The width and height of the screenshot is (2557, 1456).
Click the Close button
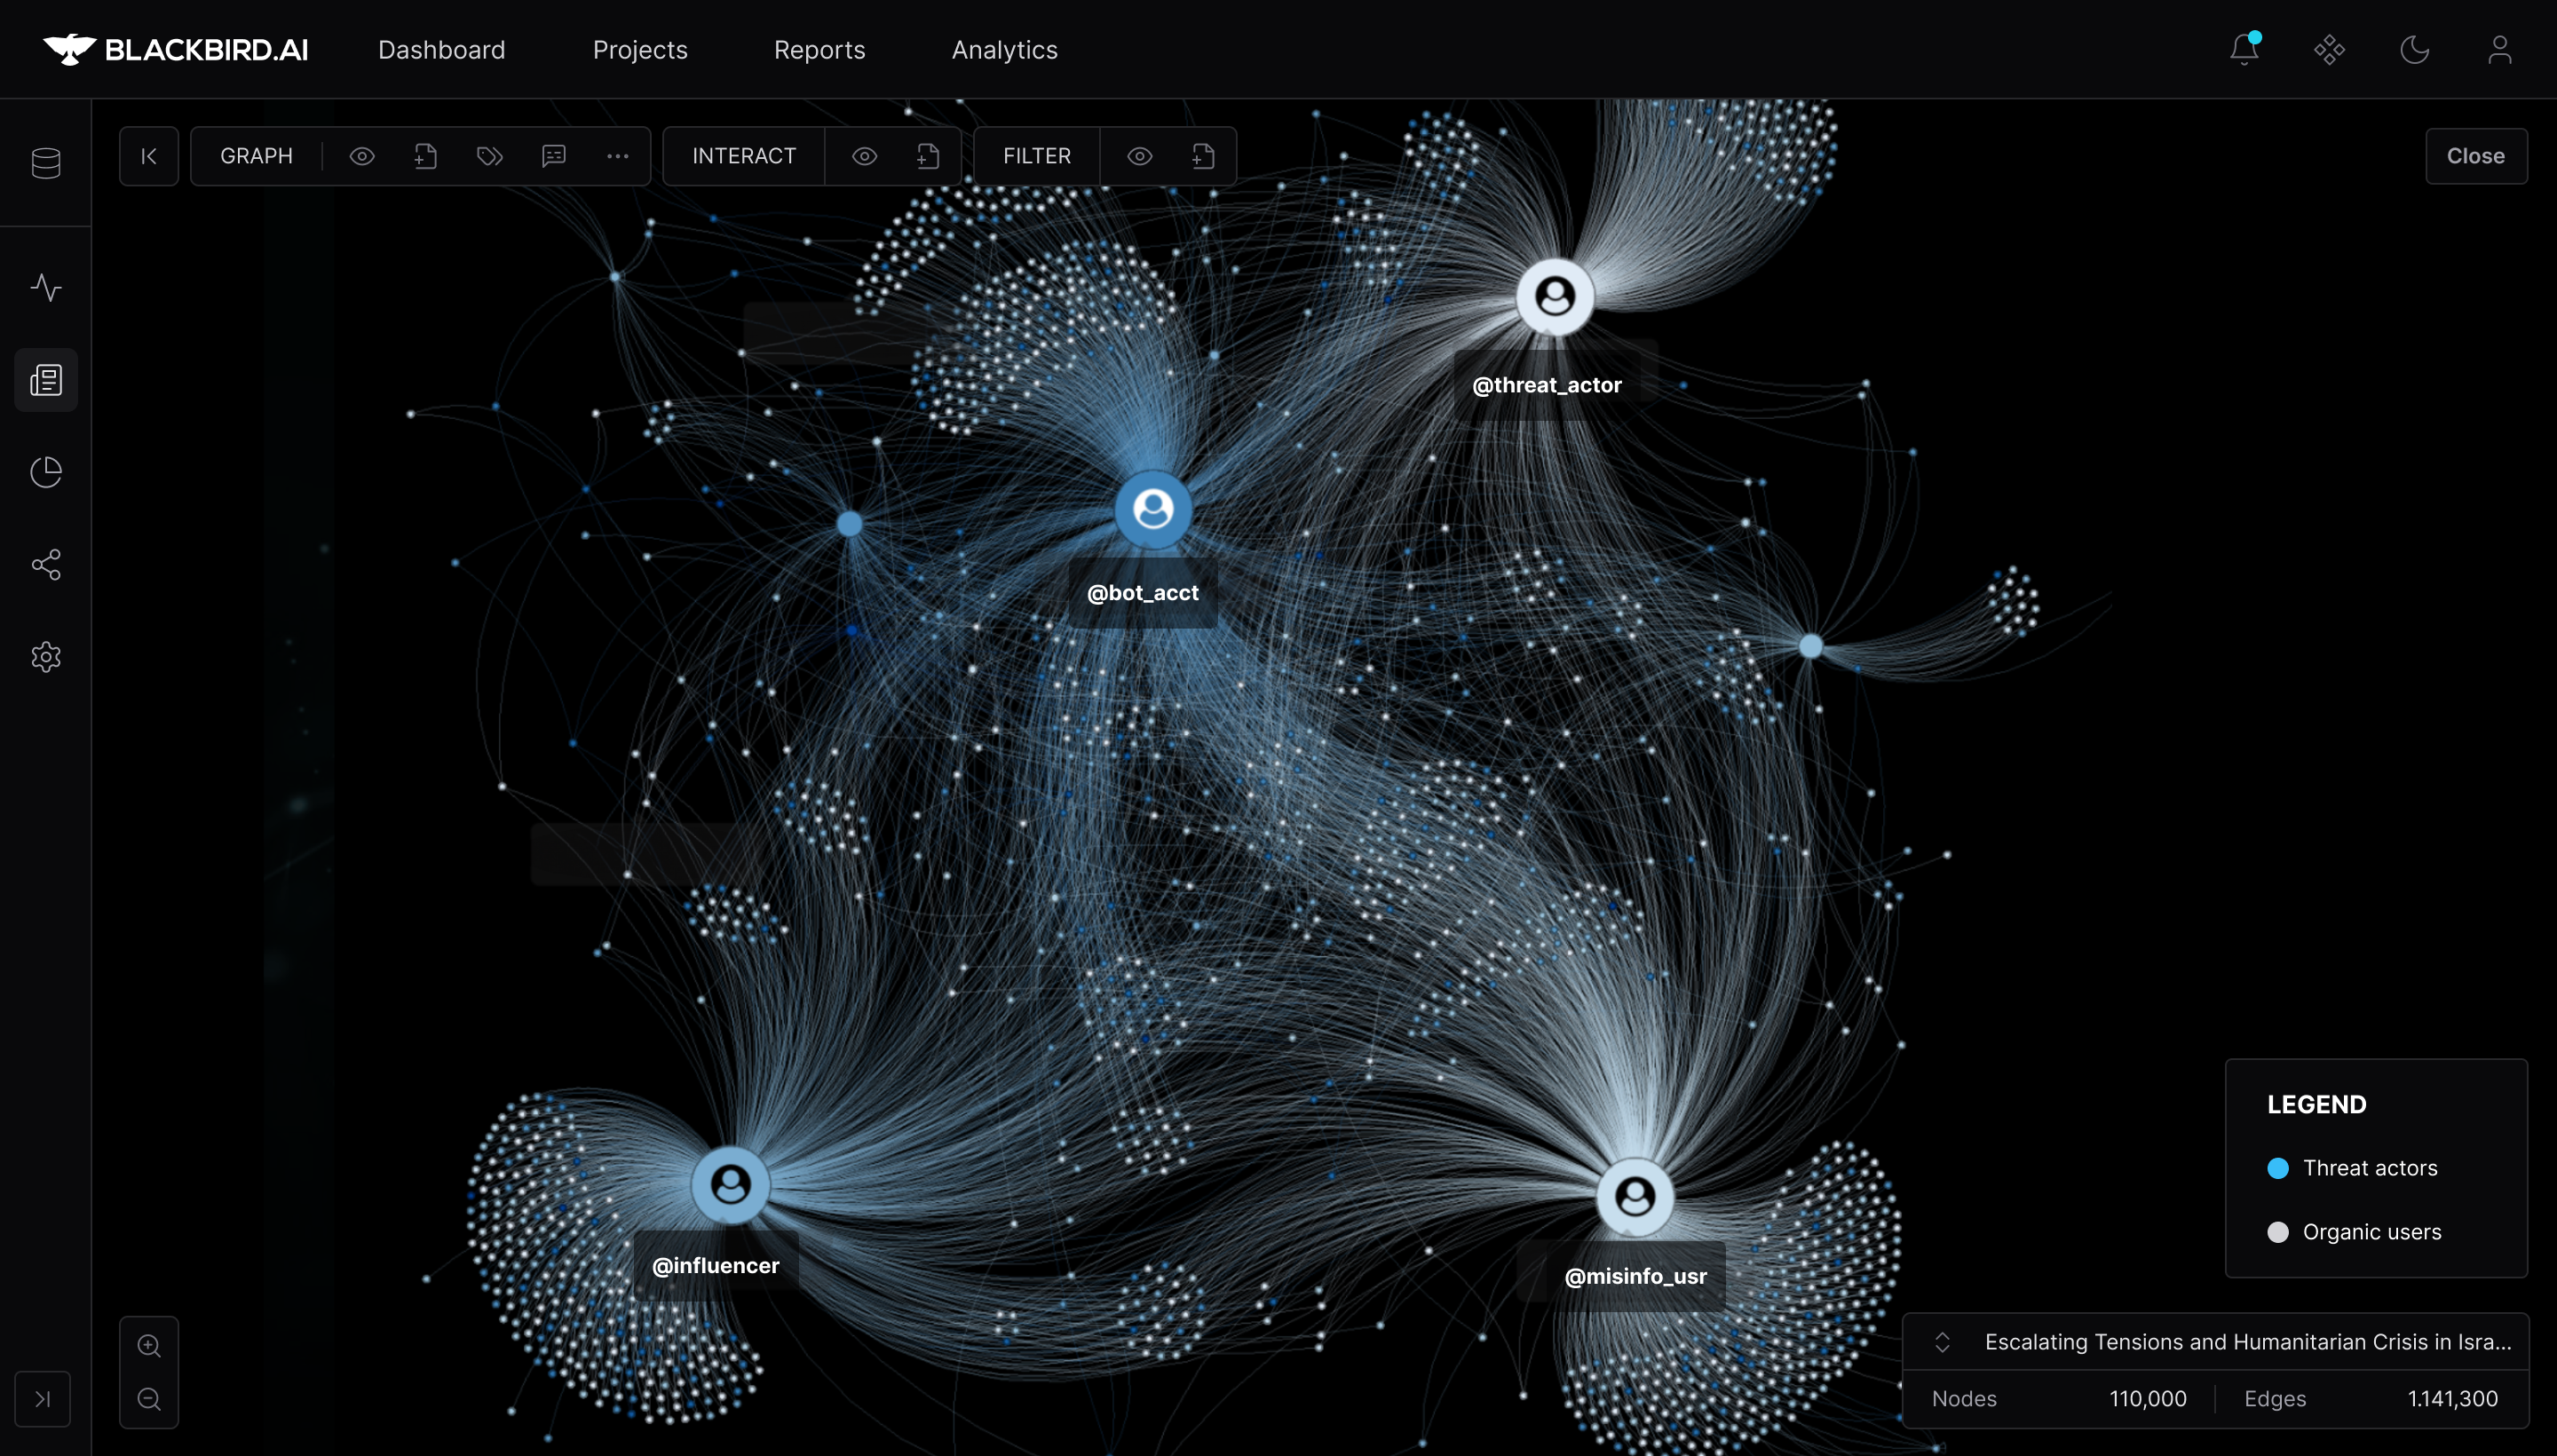[2475, 156]
